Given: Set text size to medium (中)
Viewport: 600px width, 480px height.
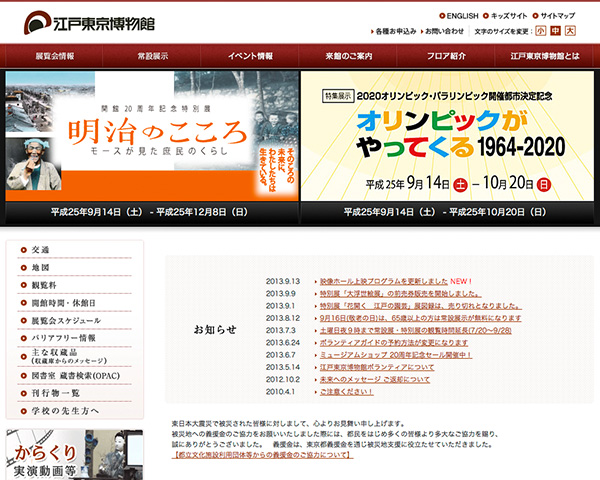Looking at the screenshot, I should [555, 31].
